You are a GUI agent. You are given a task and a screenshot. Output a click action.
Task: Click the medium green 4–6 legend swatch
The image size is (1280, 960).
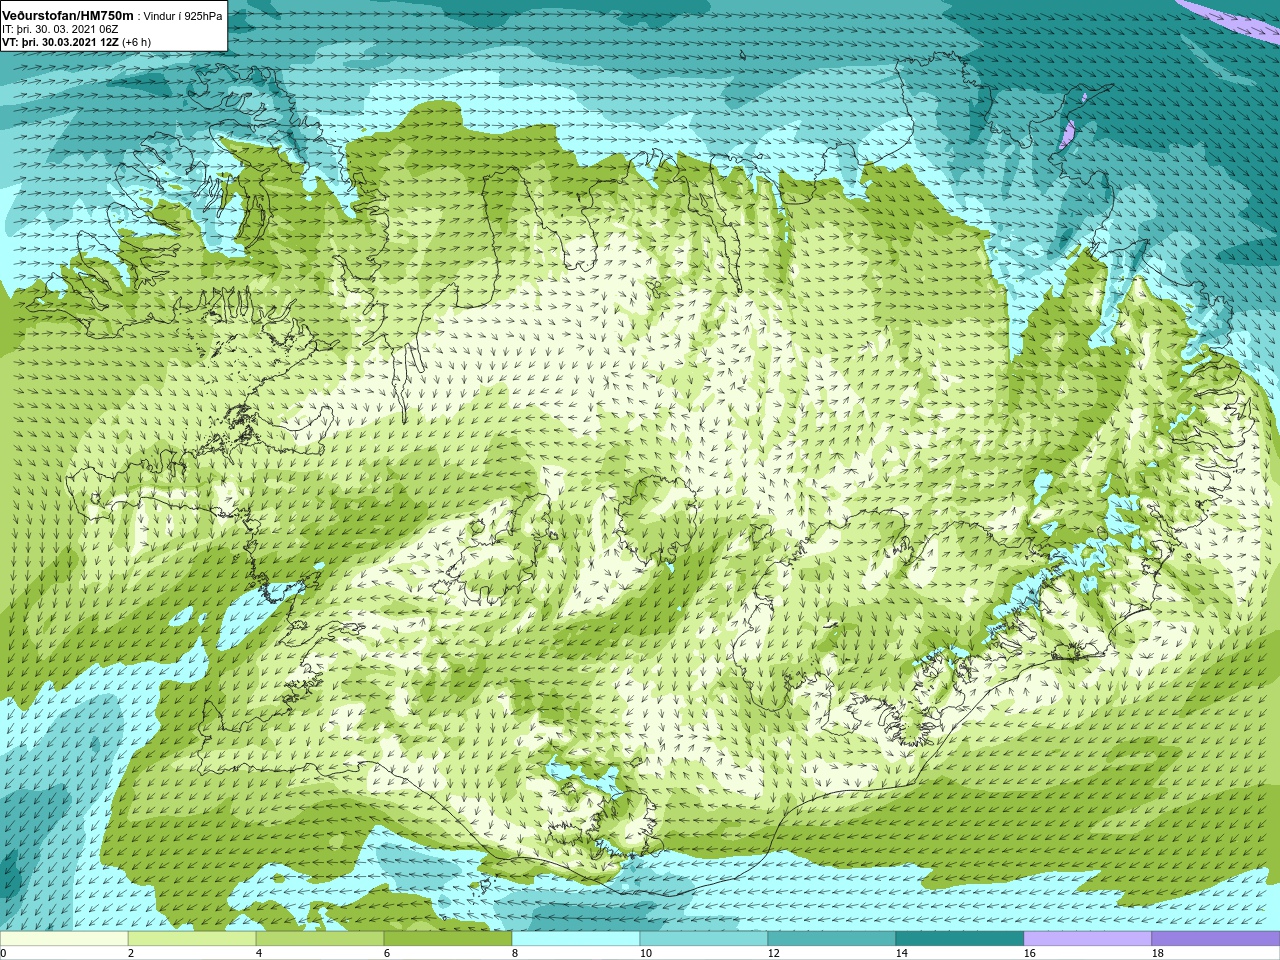point(320,939)
